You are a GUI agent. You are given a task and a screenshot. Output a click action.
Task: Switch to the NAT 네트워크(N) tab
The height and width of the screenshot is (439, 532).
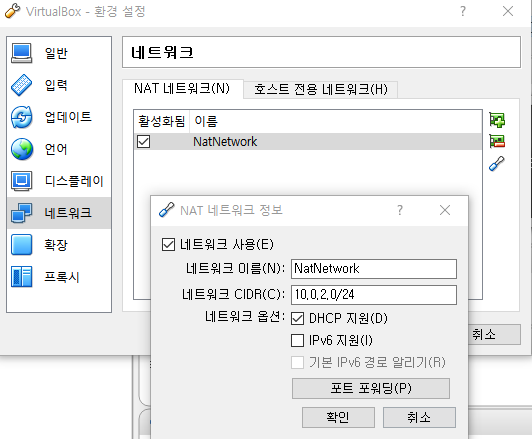(183, 89)
